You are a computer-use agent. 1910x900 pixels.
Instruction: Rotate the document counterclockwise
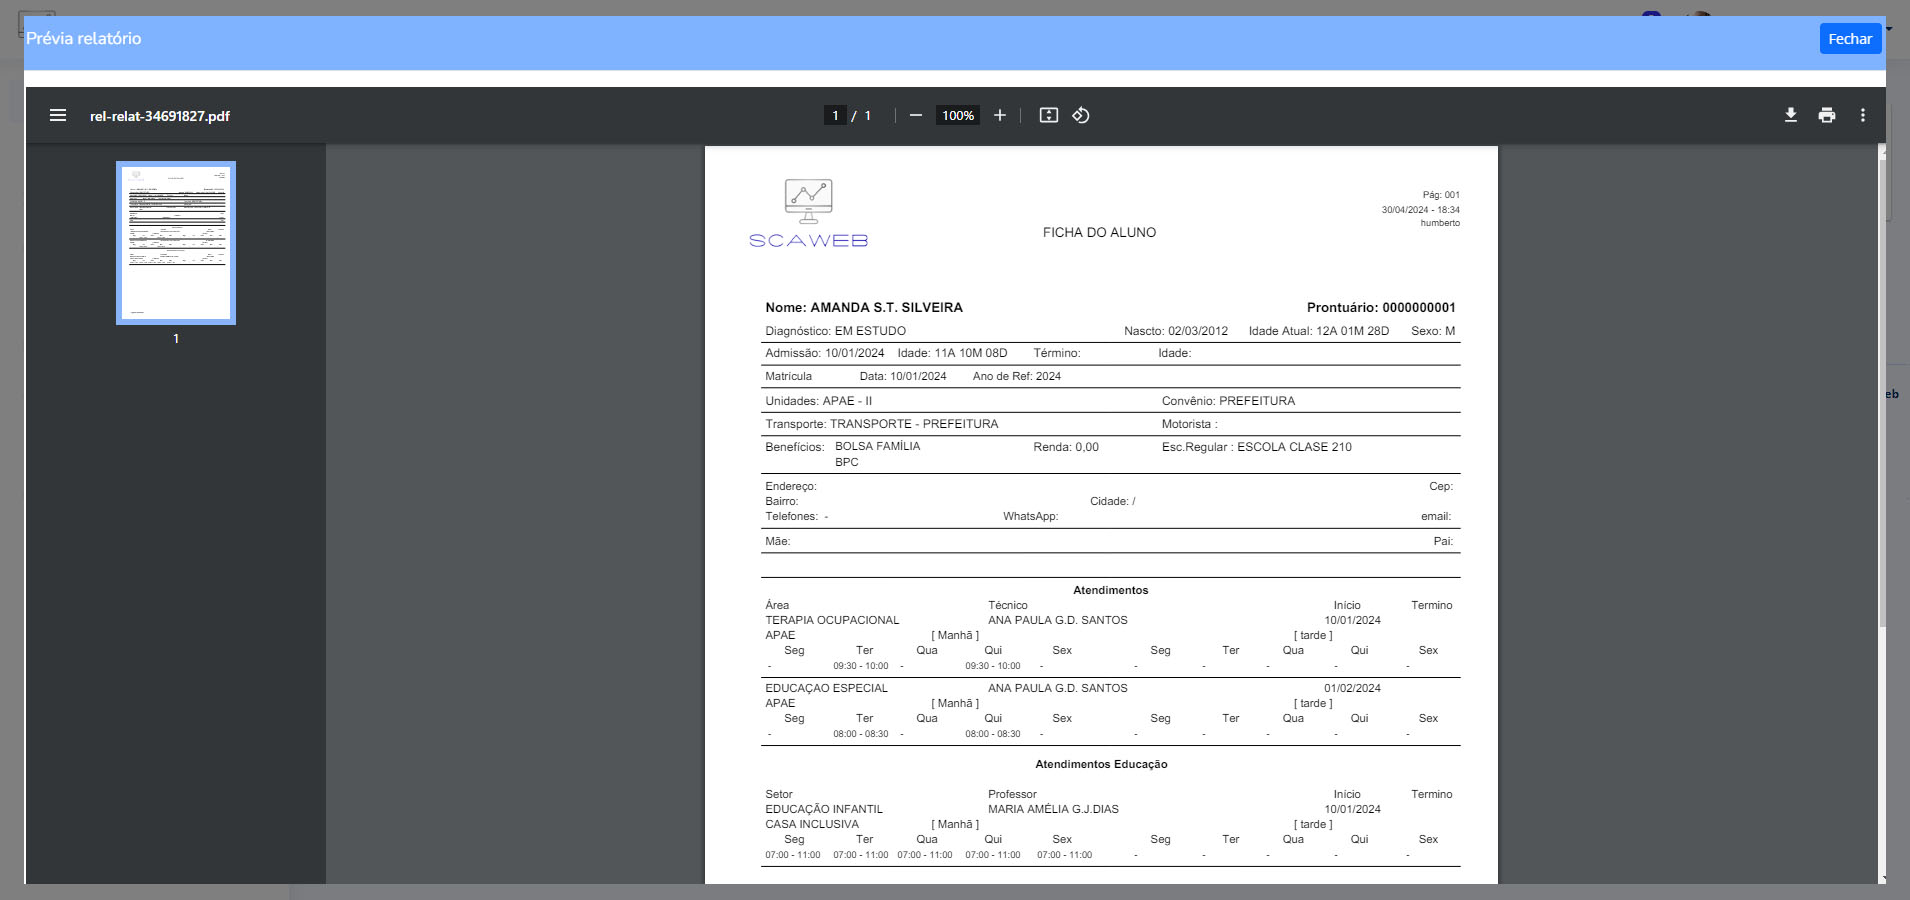point(1081,116)
